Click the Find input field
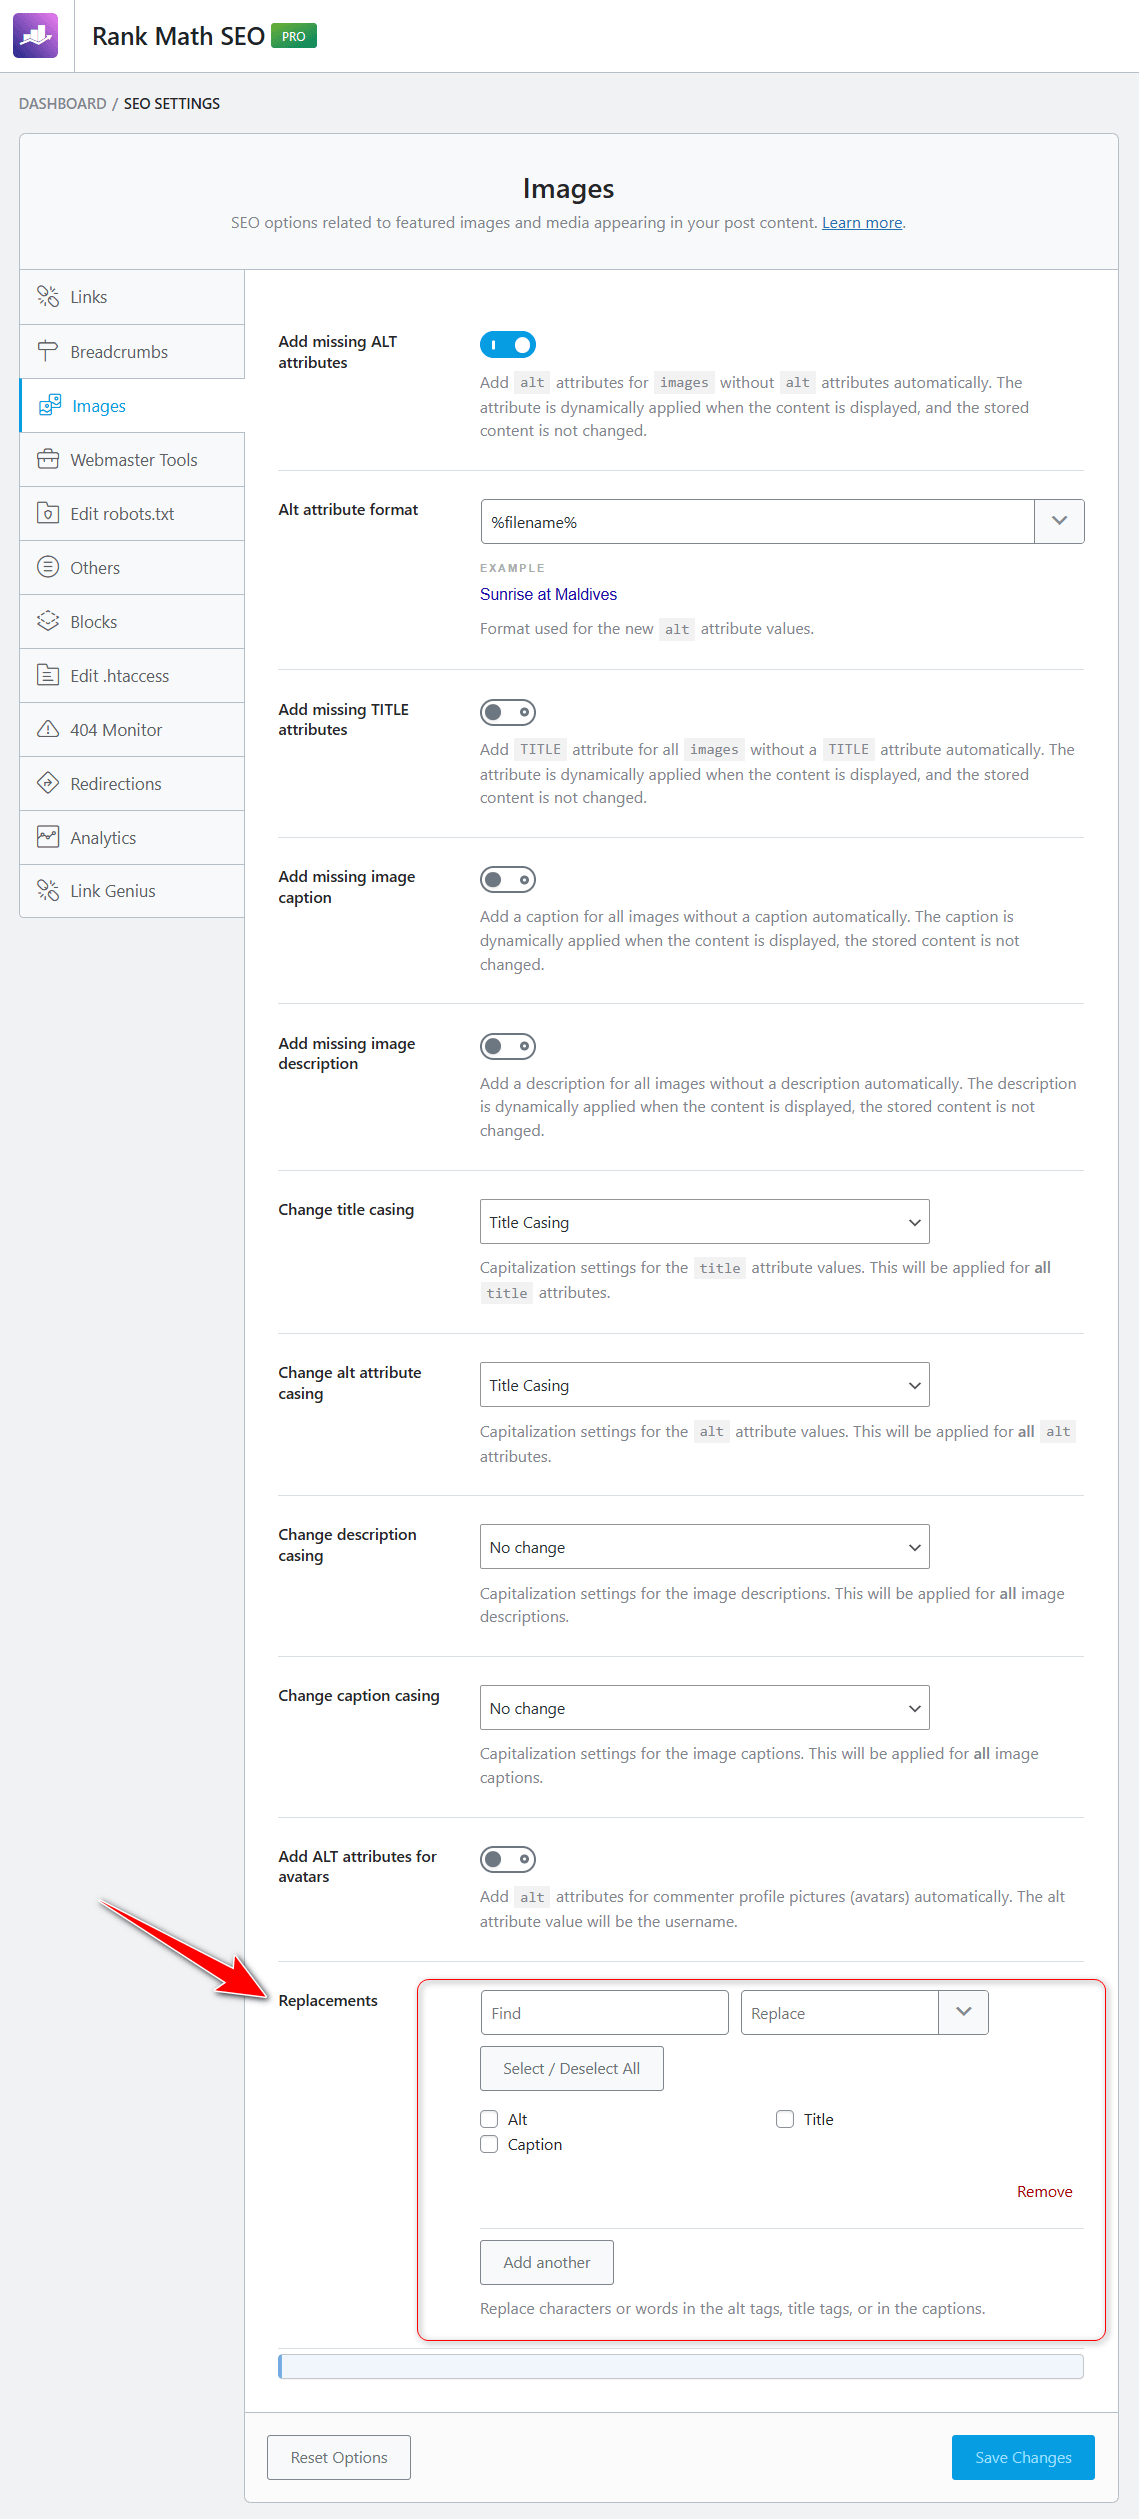The image size is (1139, 2519). pyautogui.click(x=604, y=2013)
